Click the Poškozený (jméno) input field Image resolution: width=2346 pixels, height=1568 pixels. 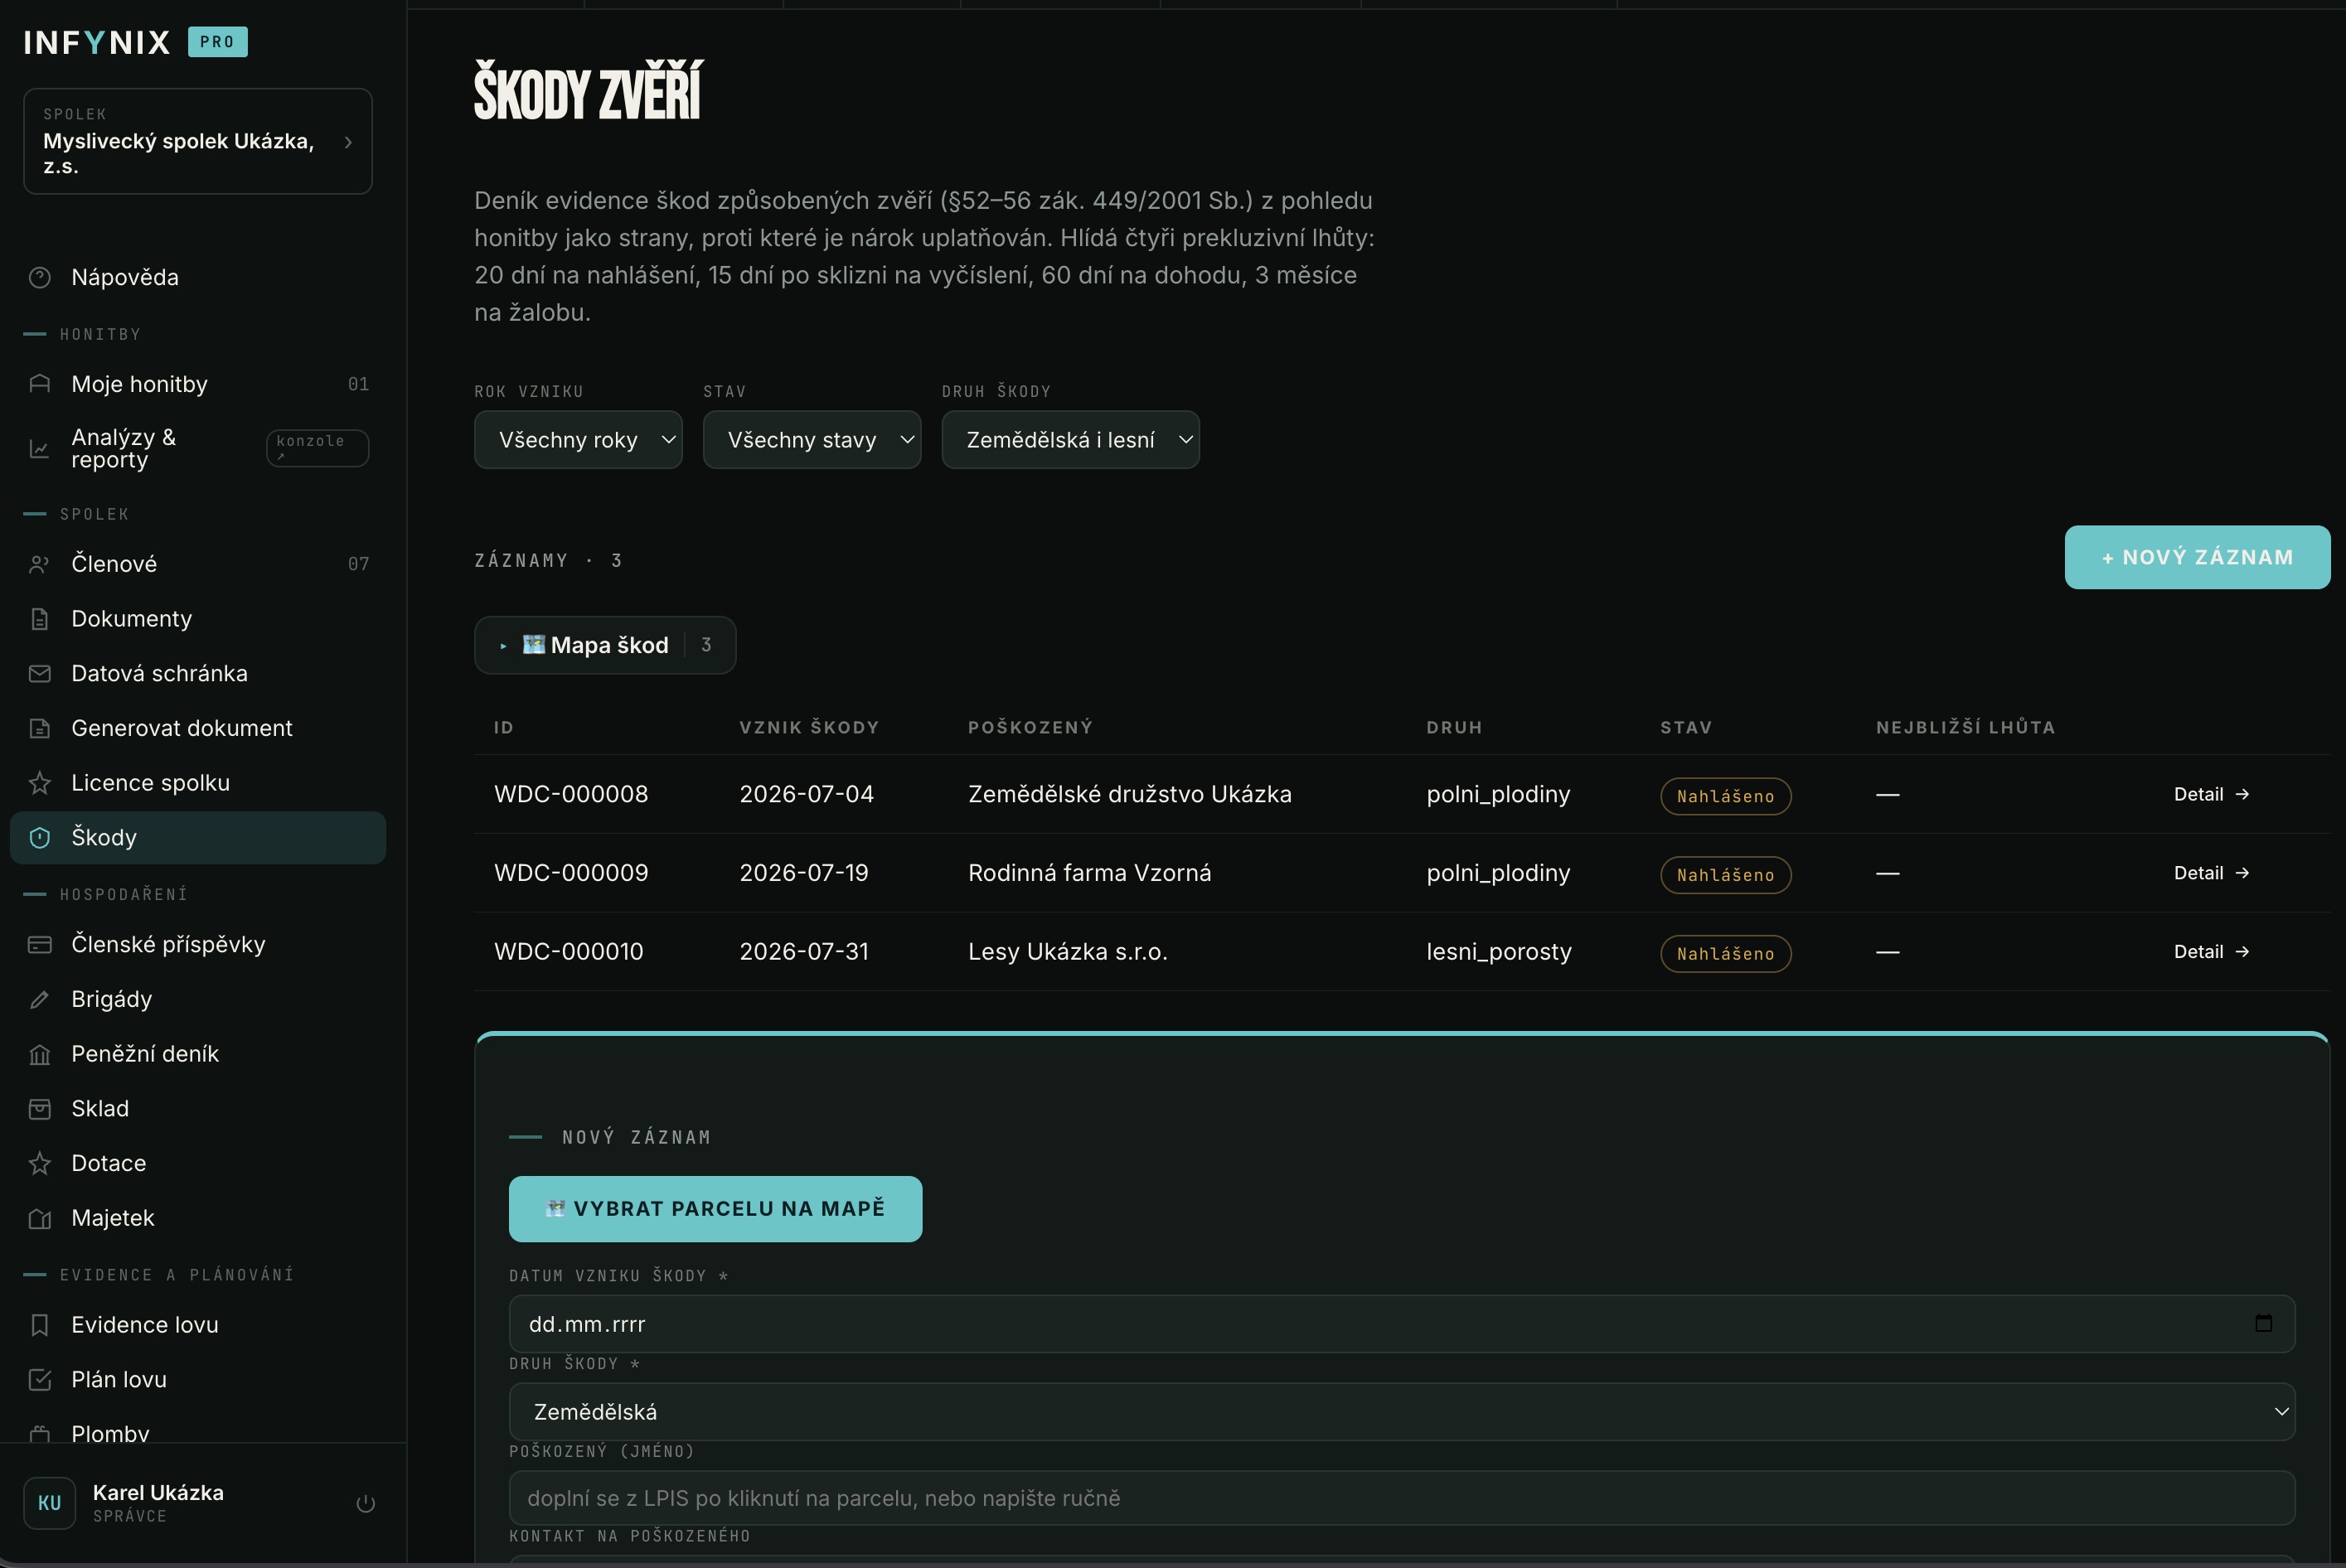pyautogui.click(x=1402, y=1498)
